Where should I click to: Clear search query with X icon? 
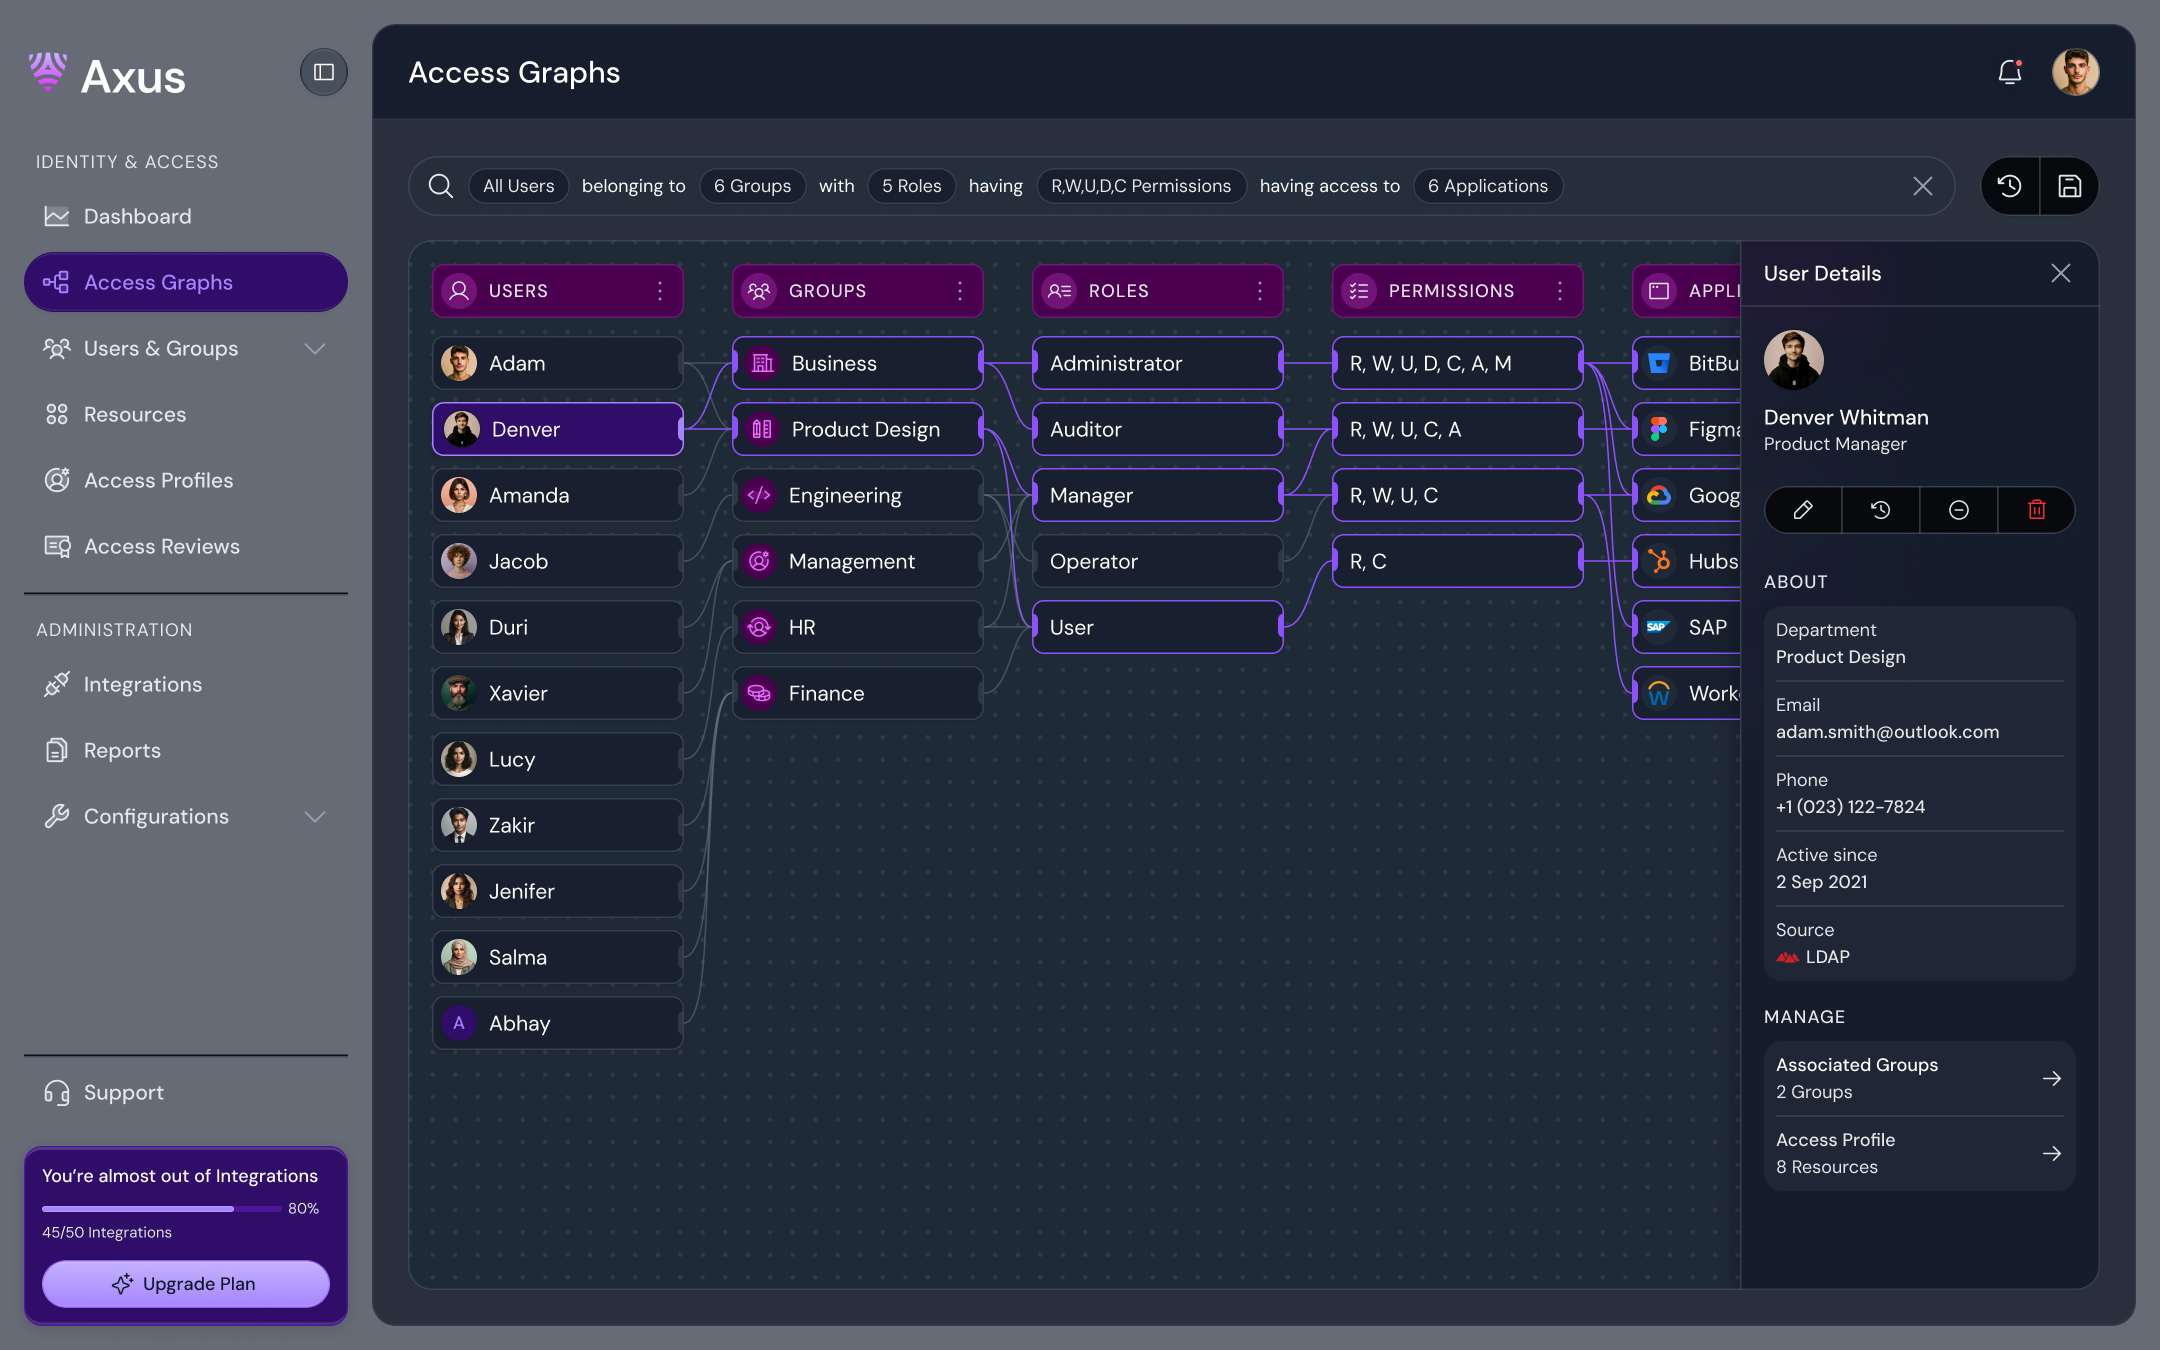[x=1922, y=186]
